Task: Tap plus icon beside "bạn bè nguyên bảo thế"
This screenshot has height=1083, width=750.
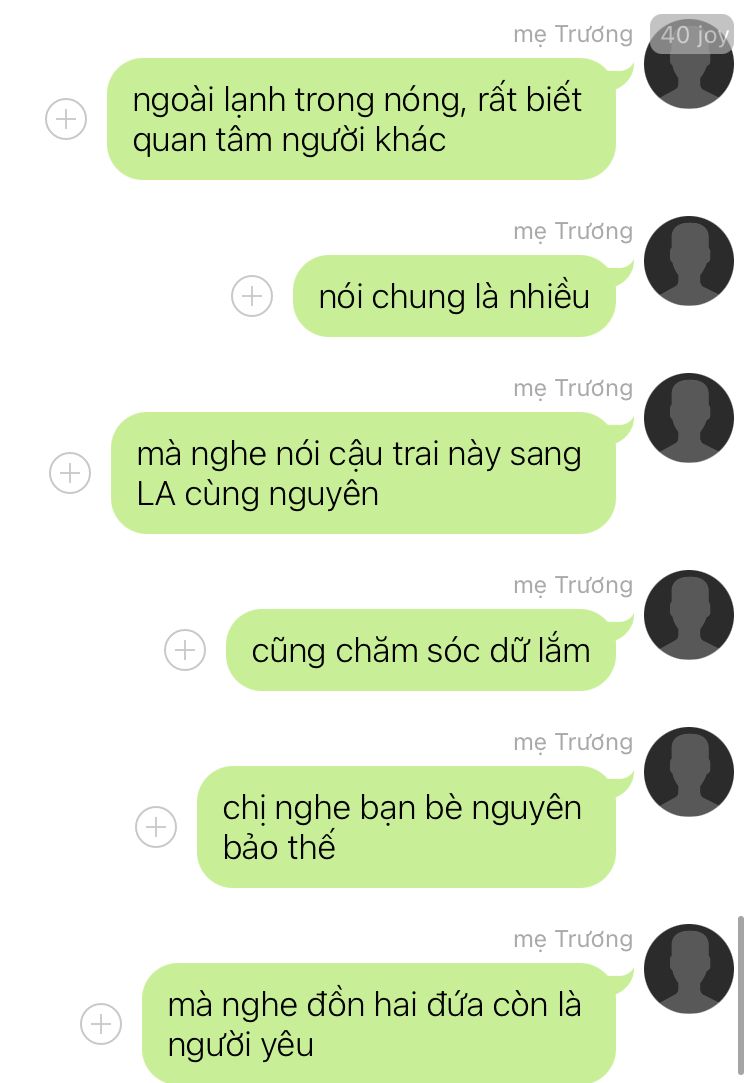Action: [x=155, y=827]
